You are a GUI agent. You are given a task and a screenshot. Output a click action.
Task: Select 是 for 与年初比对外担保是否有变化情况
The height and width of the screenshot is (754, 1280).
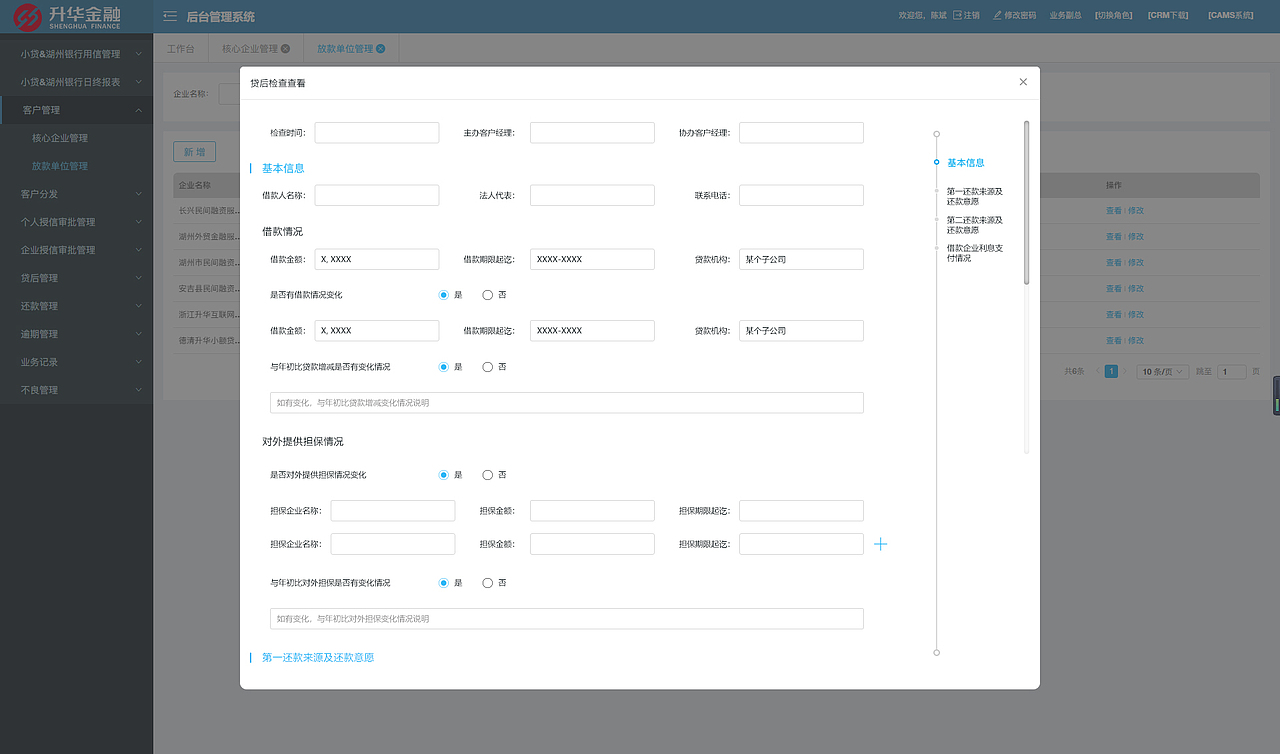click(444, 583)
